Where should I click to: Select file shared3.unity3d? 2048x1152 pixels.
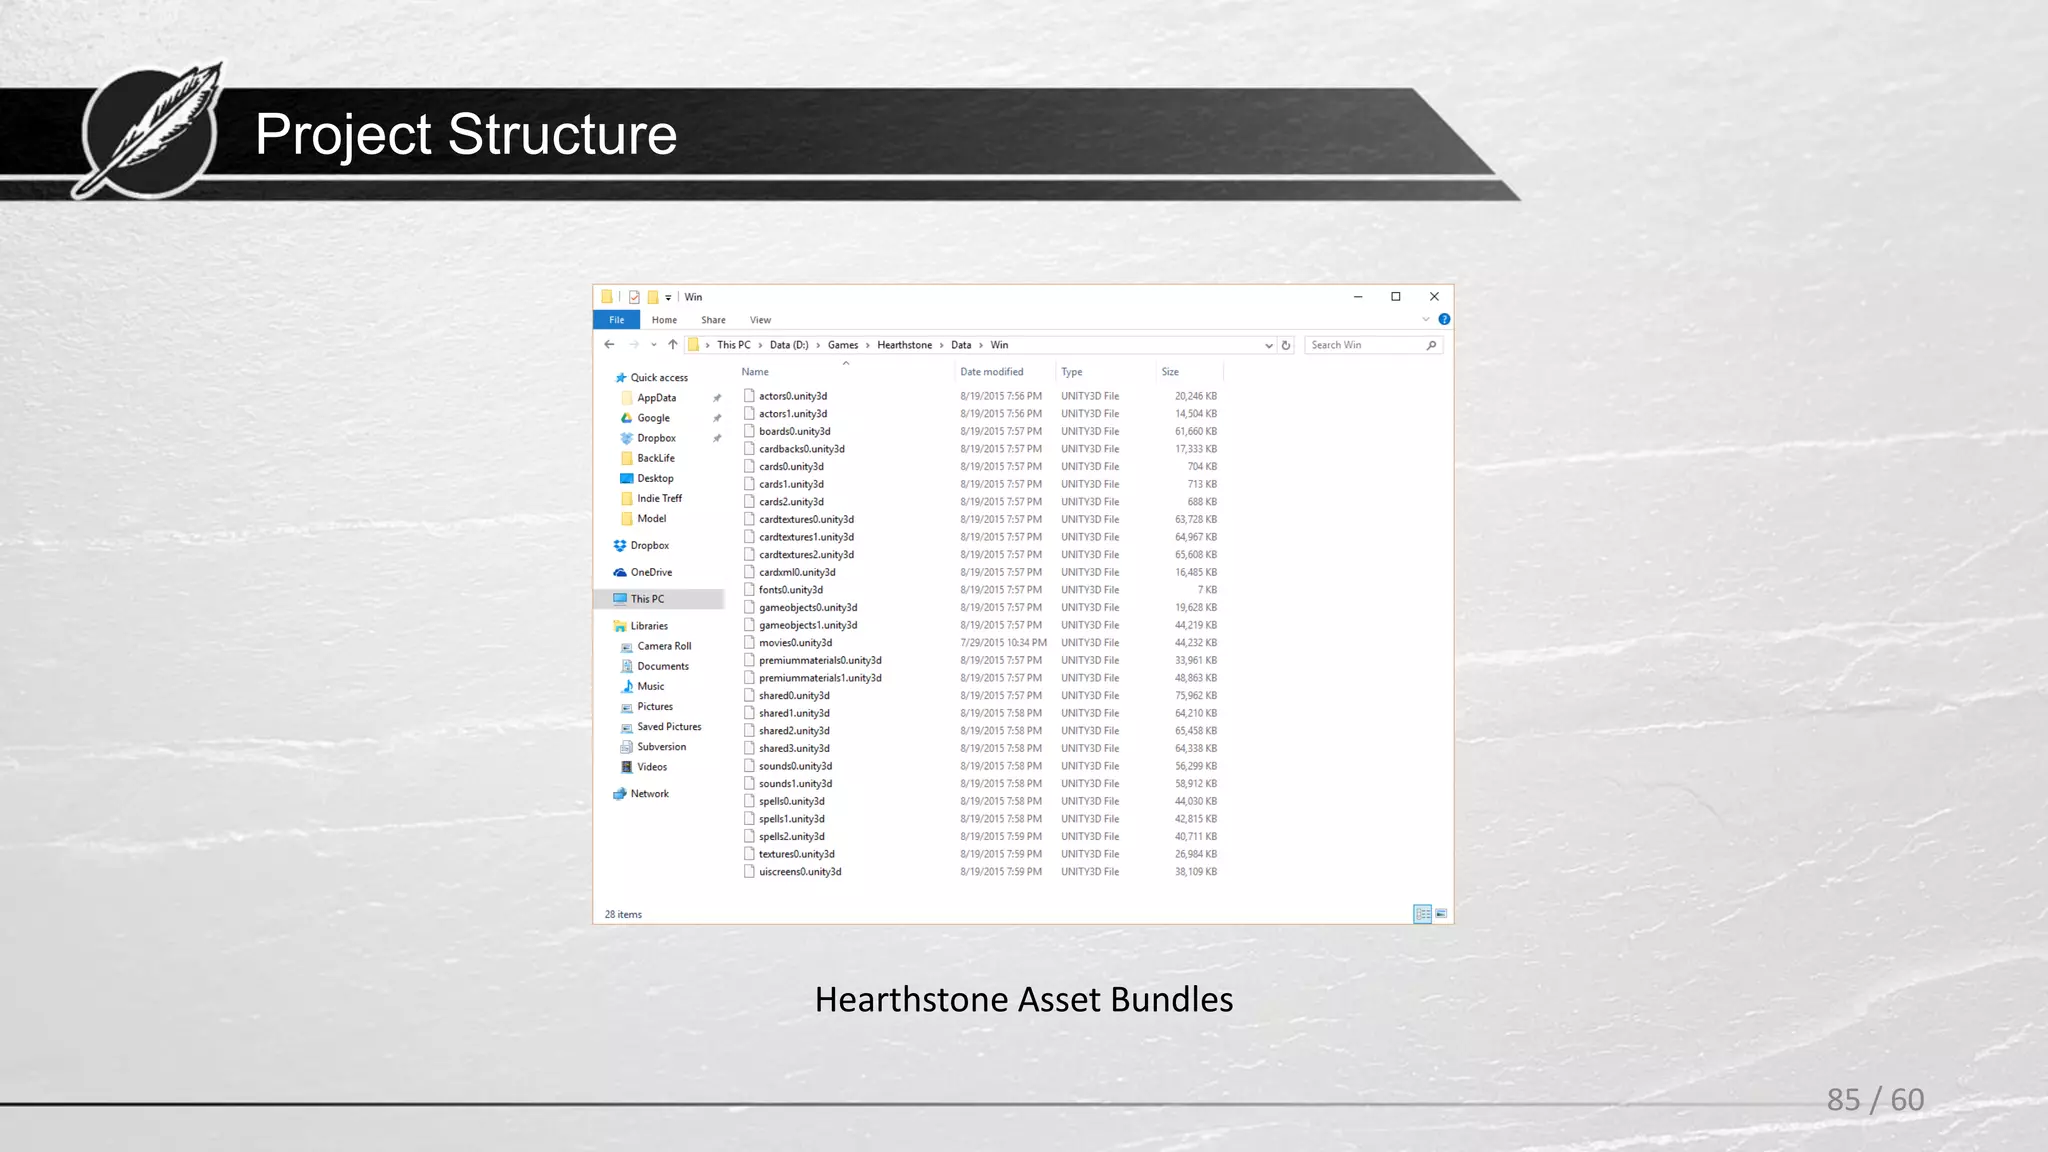point(794,749)
